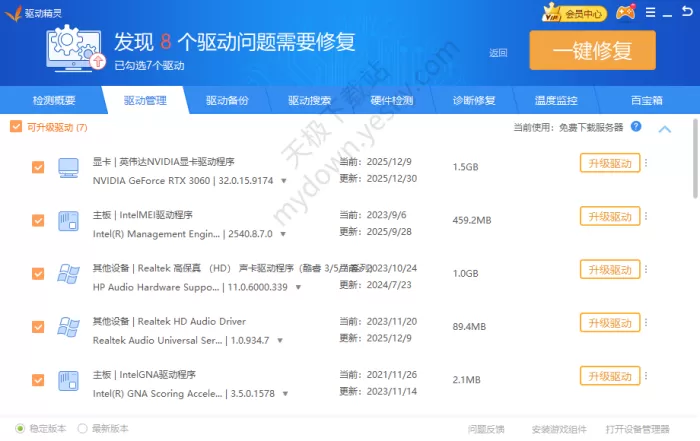Screen dimensions: 700x441
Task: Click the 返回 link
Action: click(498, 53)
